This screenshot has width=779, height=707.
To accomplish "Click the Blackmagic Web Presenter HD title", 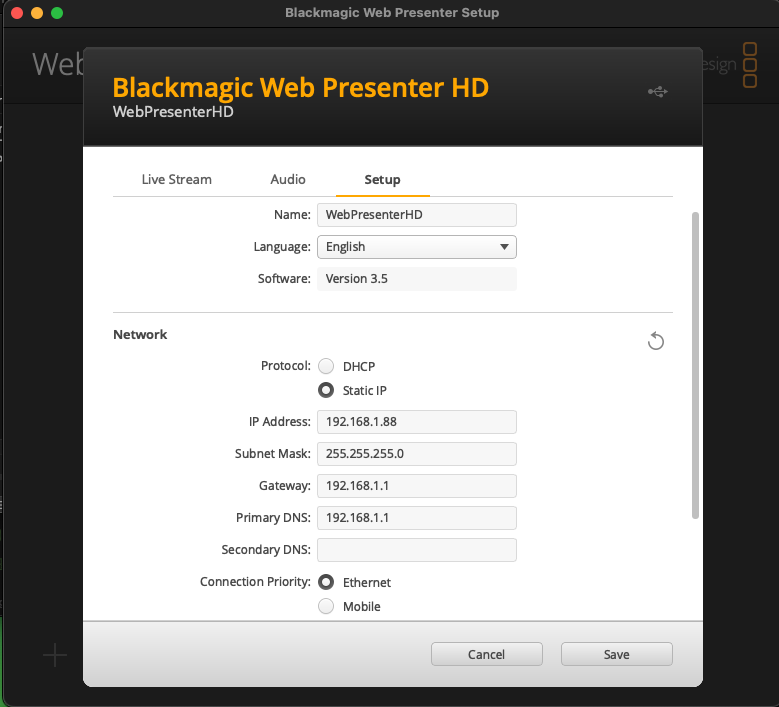I will pos(301,87).
